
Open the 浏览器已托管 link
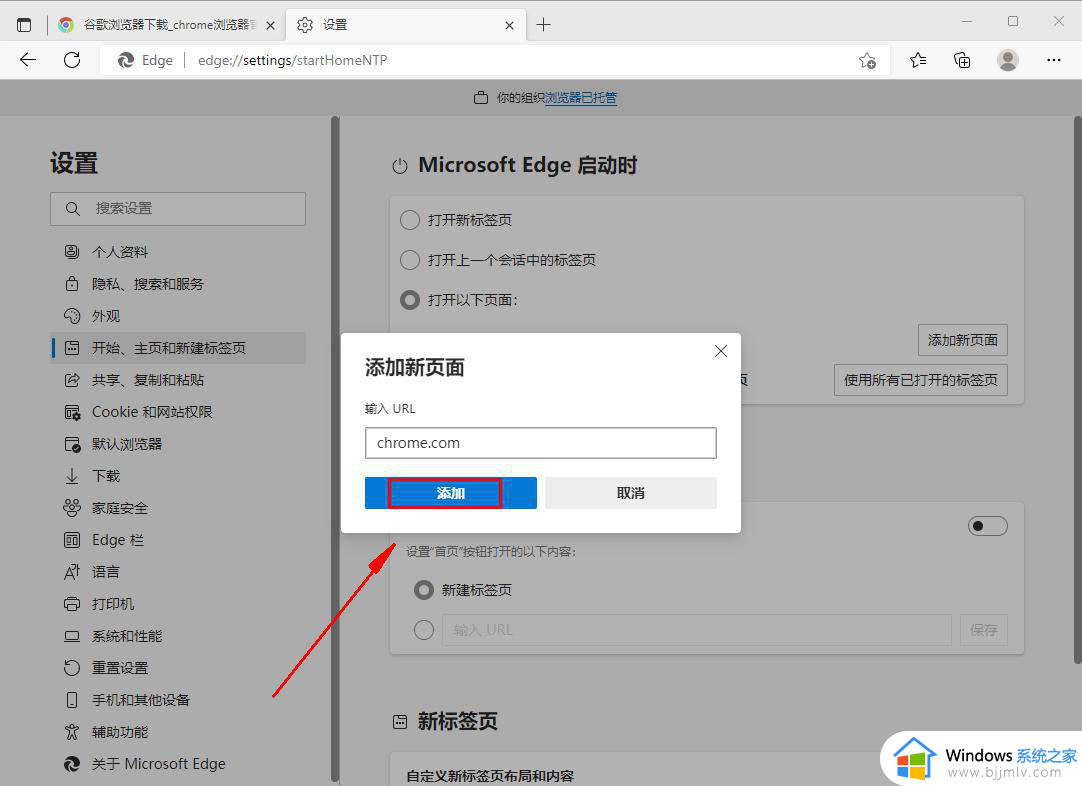click(x=581, y=98)
